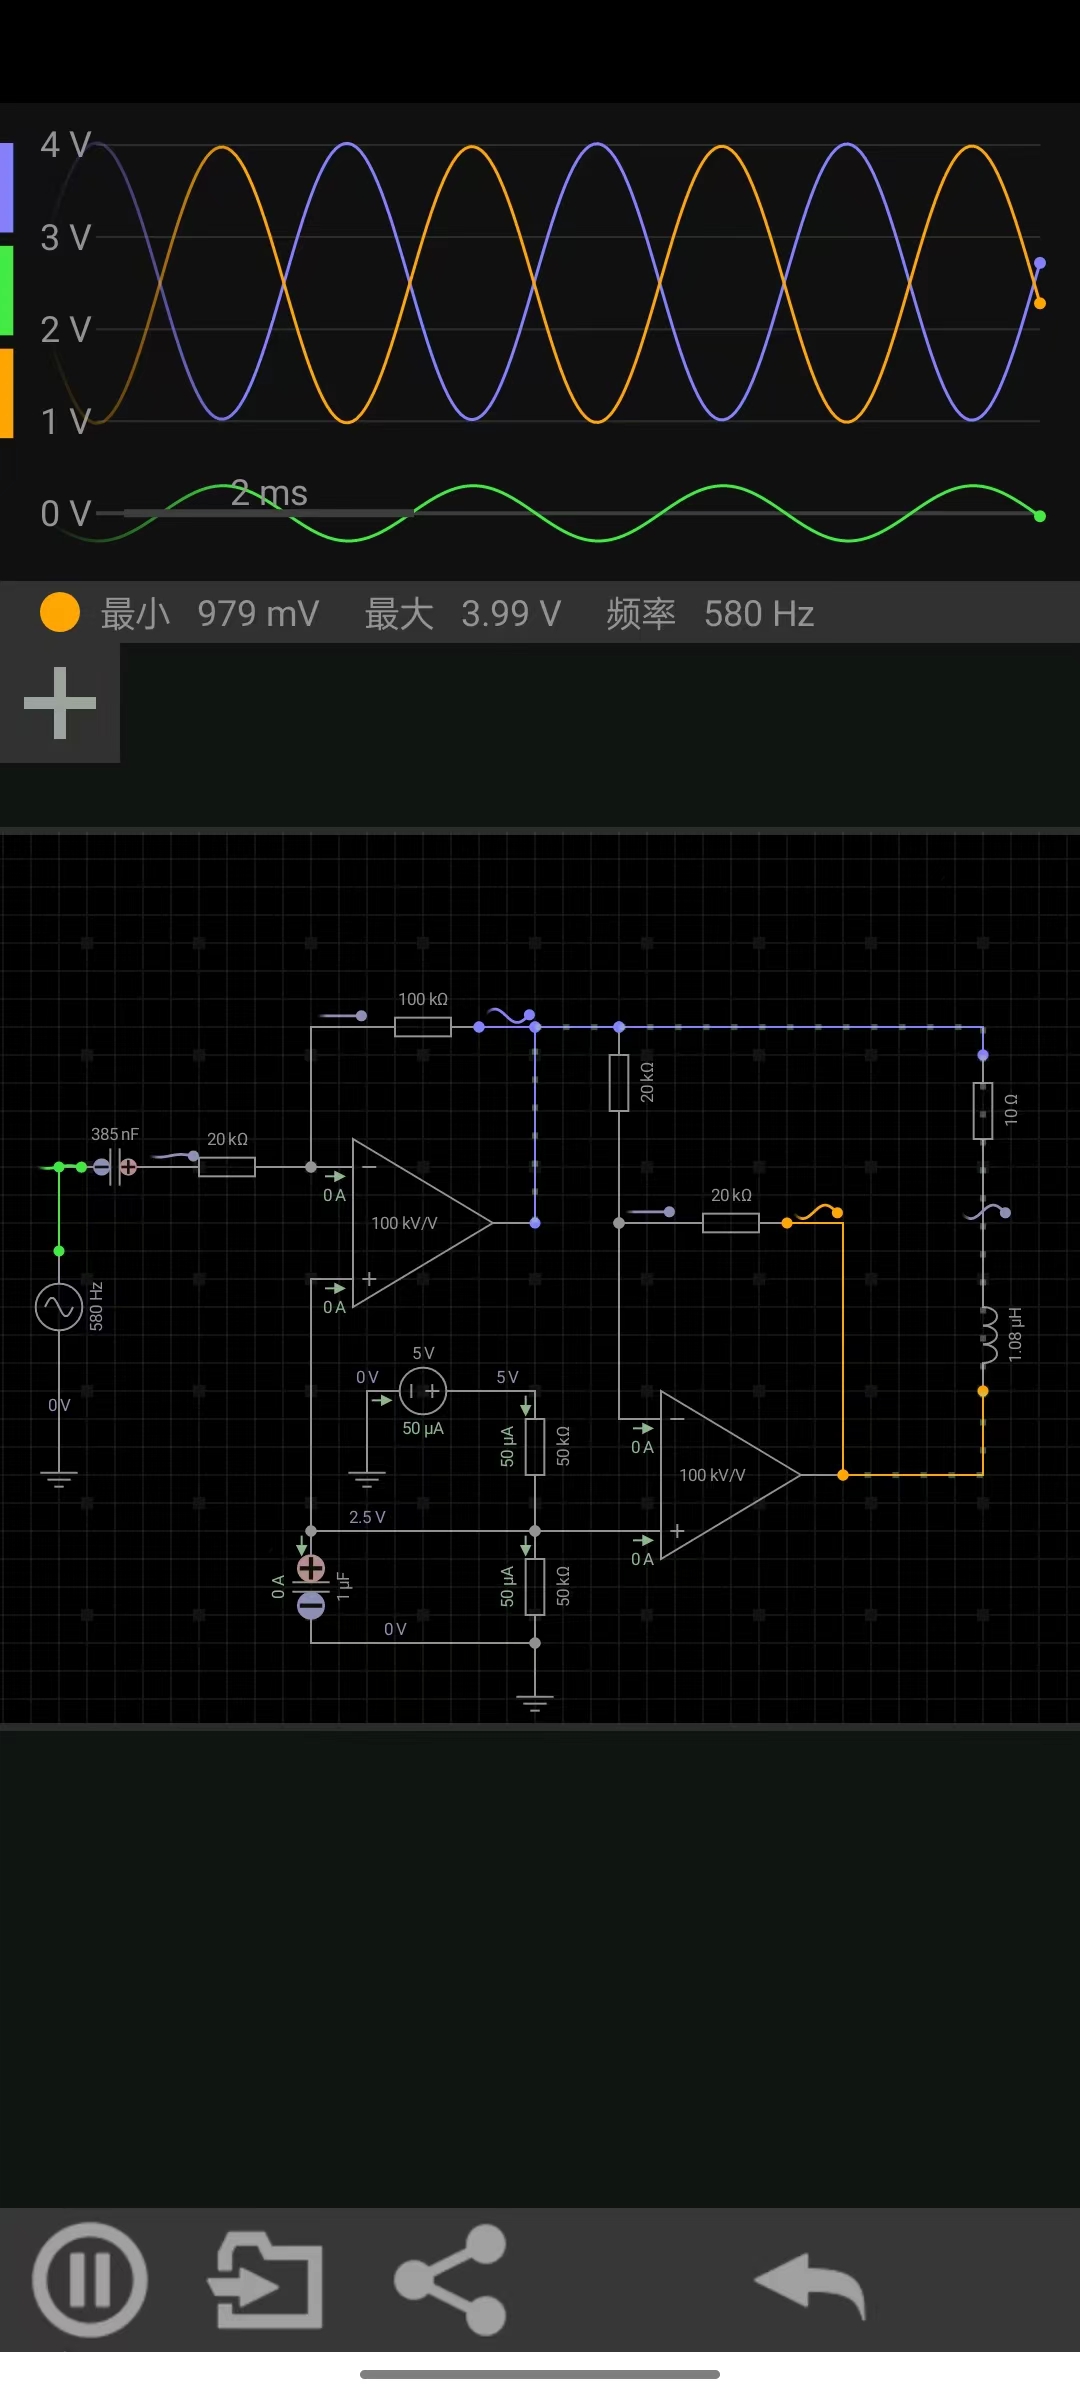Select the upper op-amp triangle
The width and height of the screenshot is (1080, 2400).
[x=420, y=1223]
